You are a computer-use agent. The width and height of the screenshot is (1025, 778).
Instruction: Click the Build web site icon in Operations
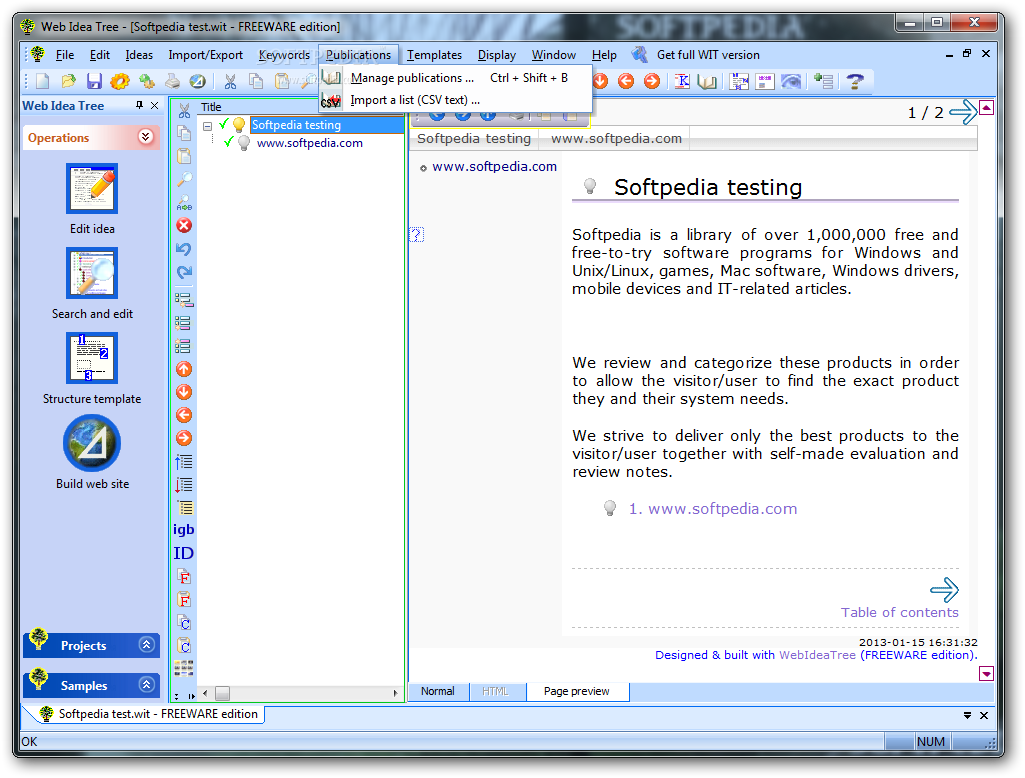tap(92, 443)
